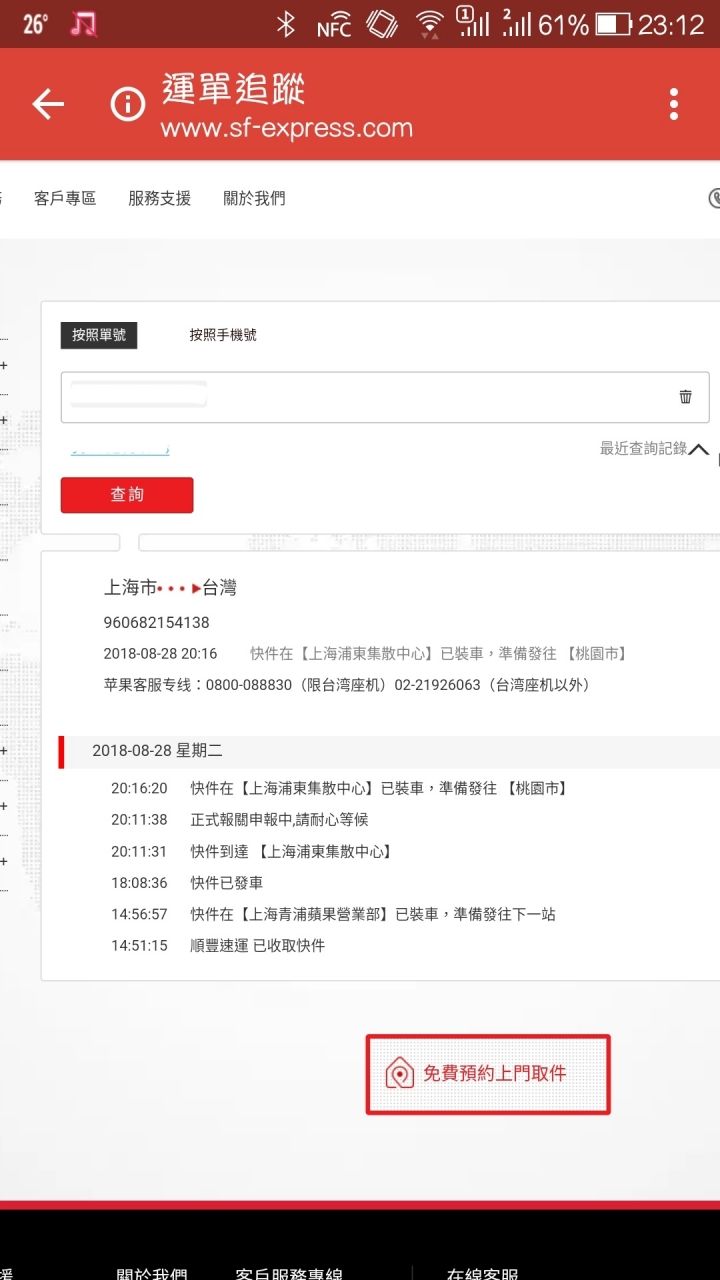The width and height of the screenshot is (720, 1280).
Task: Open the site info circle icon
Action: coord(128,104)
